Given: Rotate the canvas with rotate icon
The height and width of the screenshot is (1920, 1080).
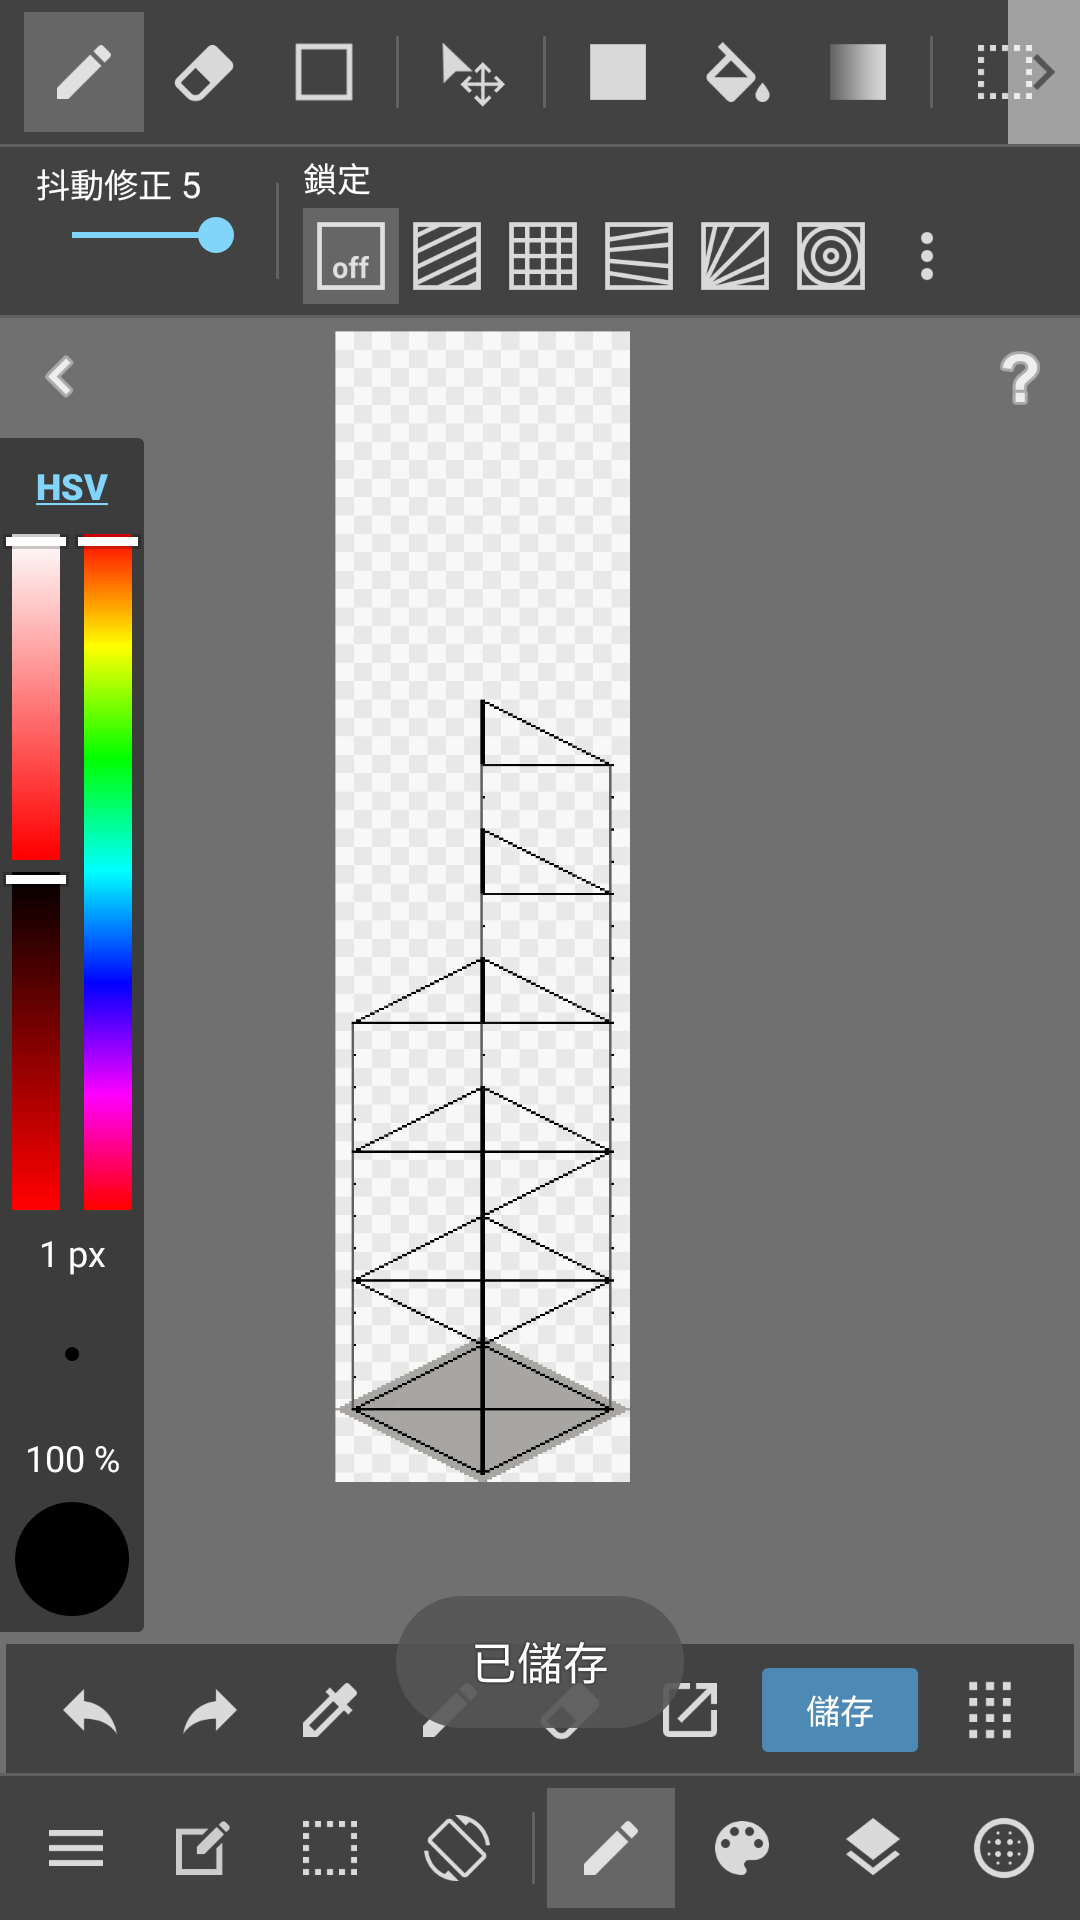Looking at the screenshot, I should (457, 1848).
